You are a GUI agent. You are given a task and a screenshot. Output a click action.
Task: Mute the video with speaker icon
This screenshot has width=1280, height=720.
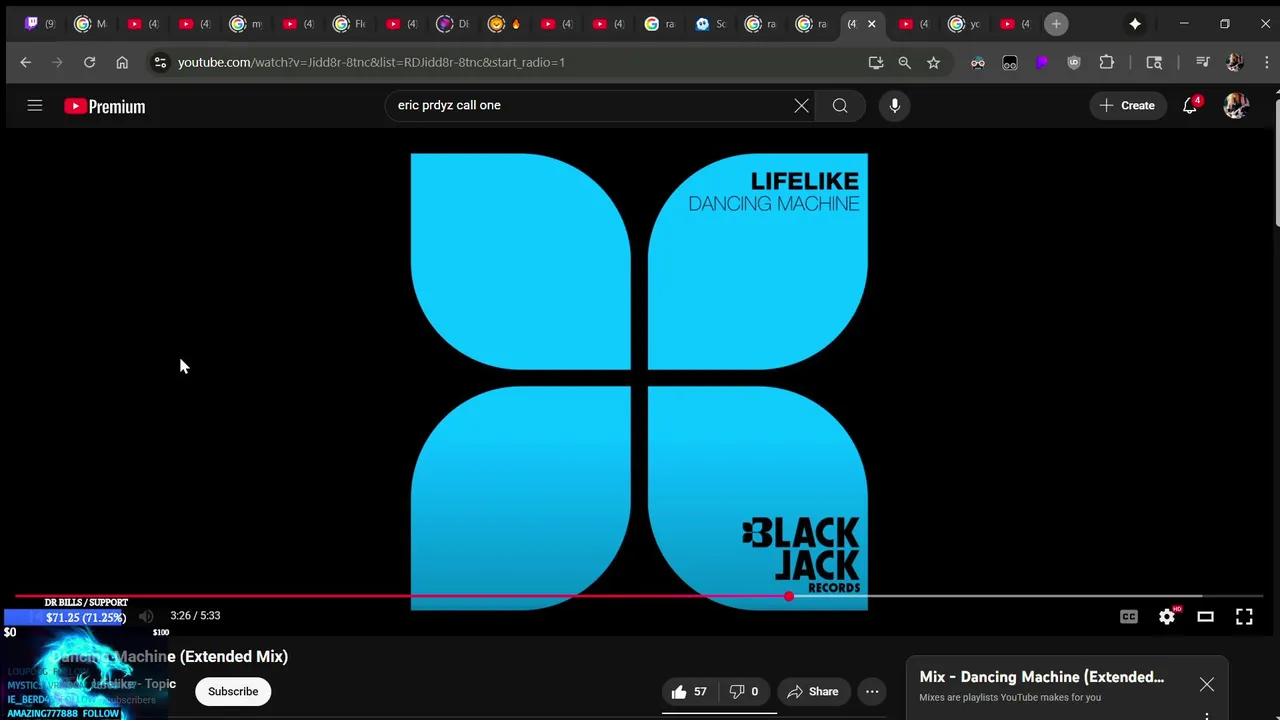coord(146,616)
